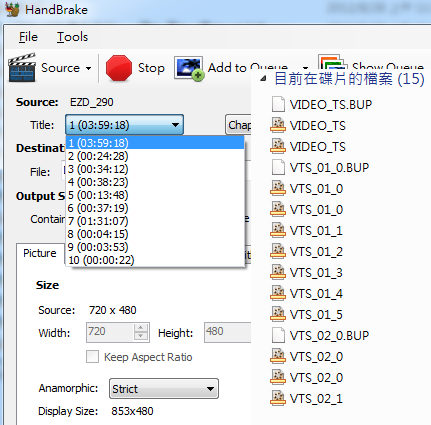This screenshot has width=431, height=425.
Task: Select title 2 (00:24:28)
Action: [x=155, y=156]
